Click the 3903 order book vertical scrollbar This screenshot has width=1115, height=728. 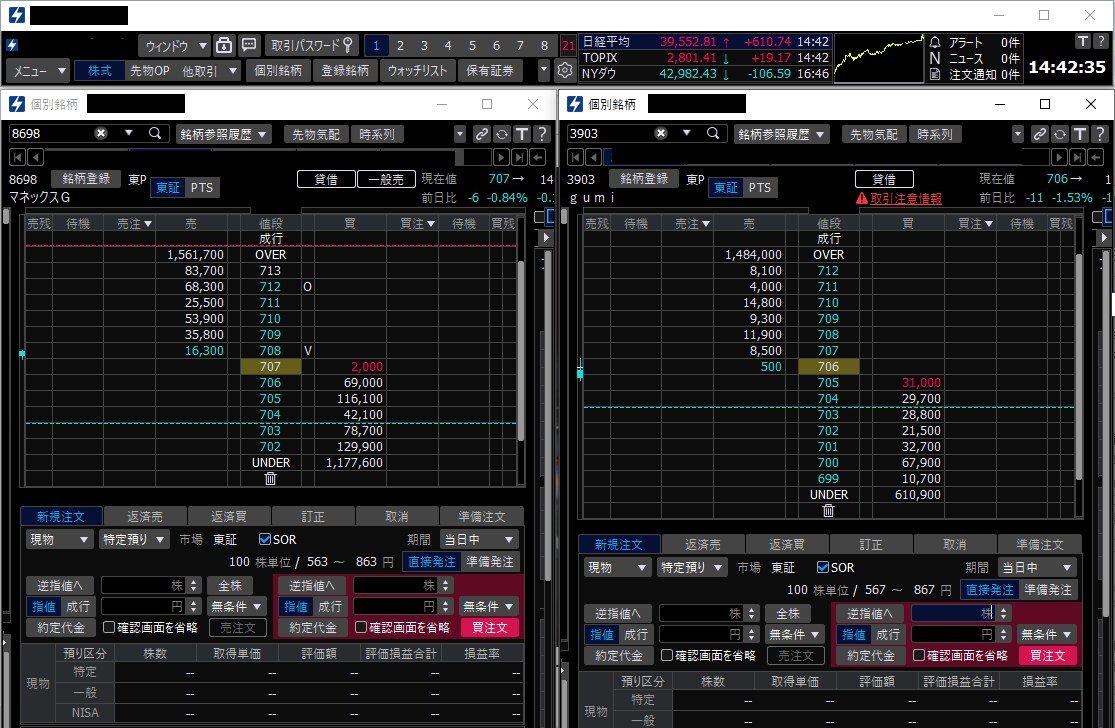point(1079,366)
